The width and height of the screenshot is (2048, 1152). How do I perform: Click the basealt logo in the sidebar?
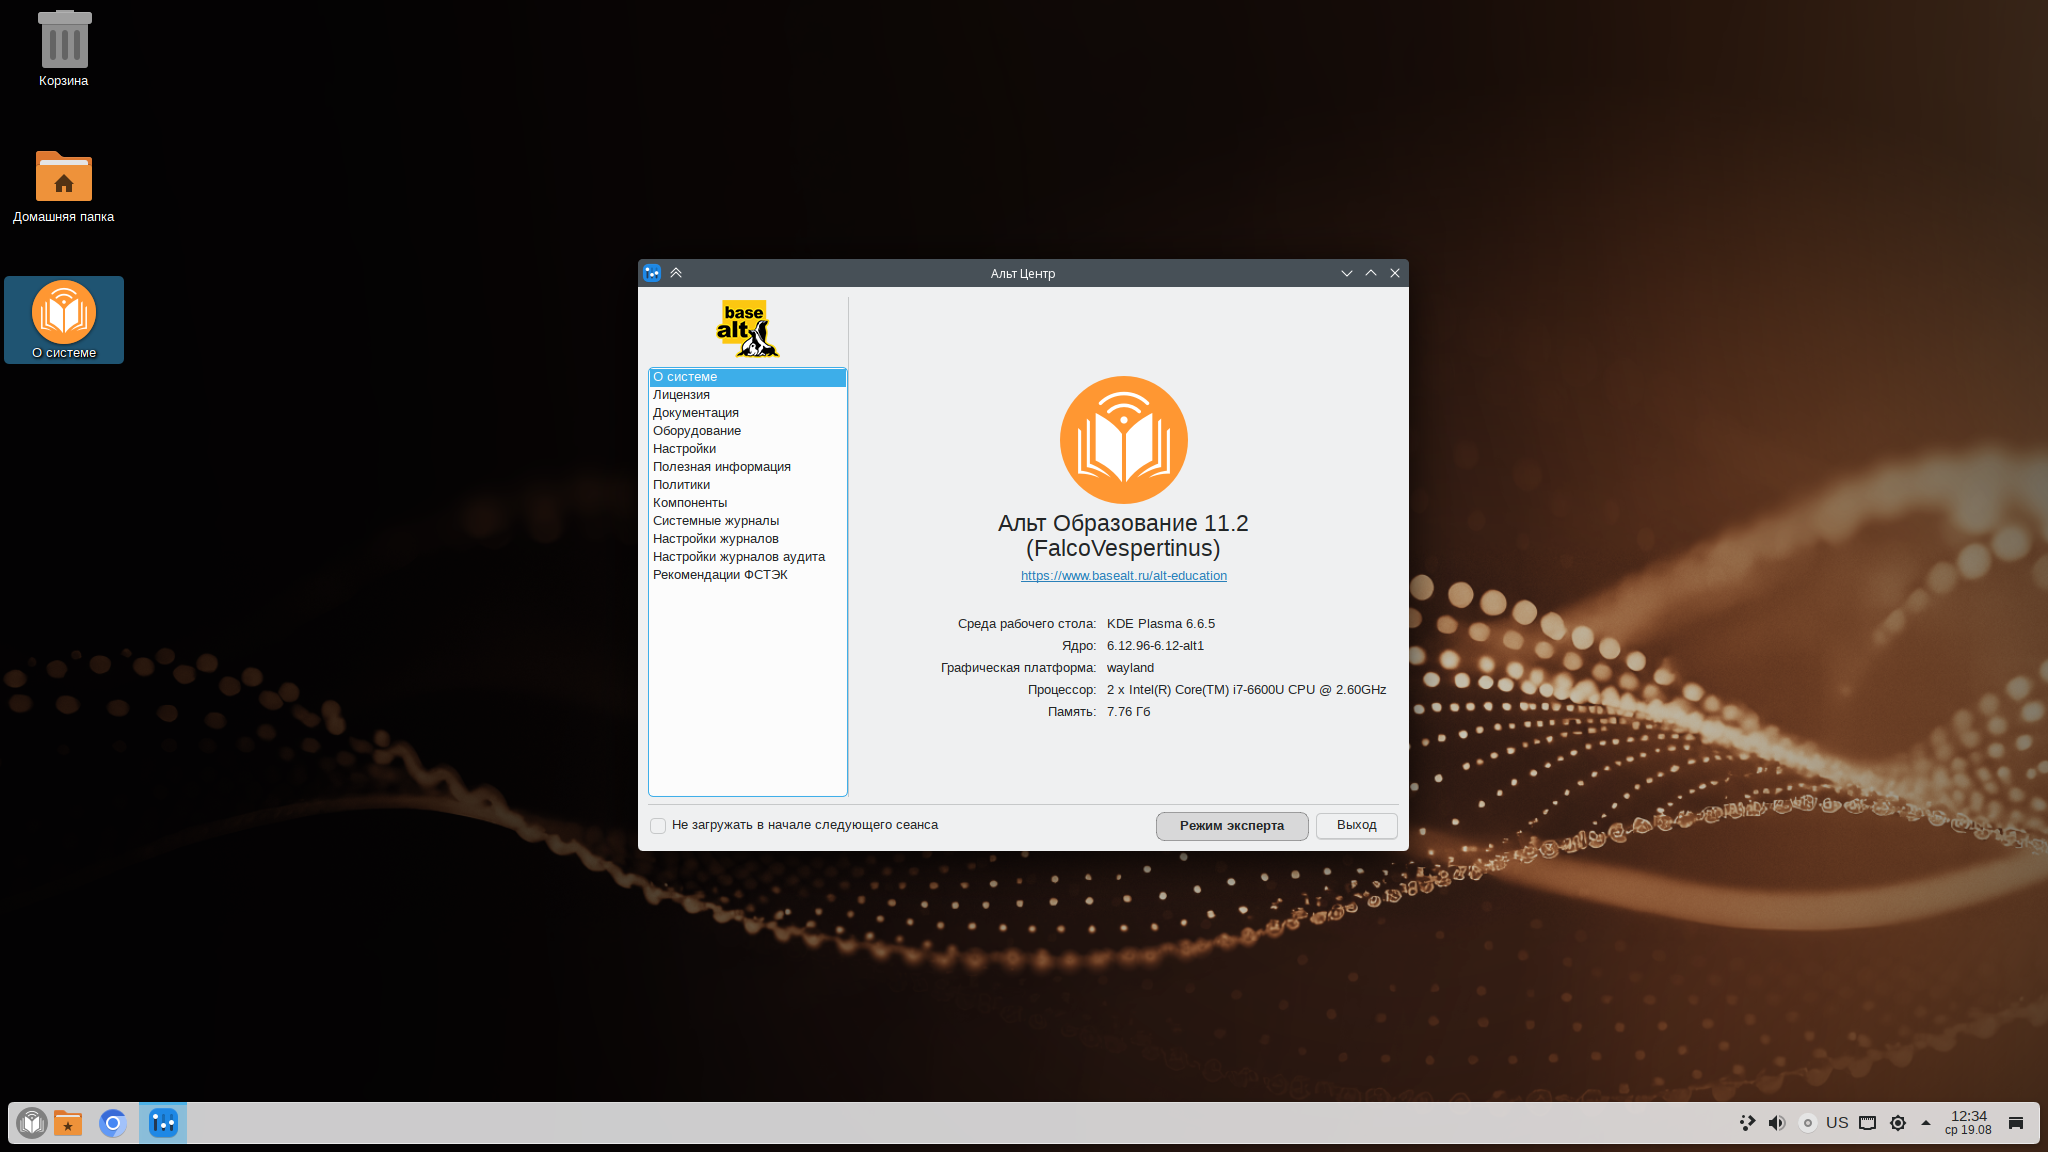(748, 329)
